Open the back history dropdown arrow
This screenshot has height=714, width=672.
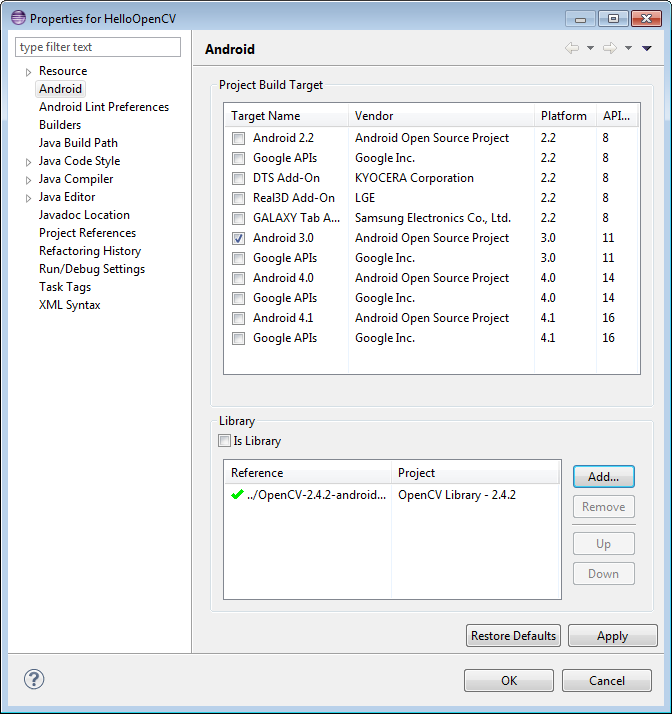(x=590, y=48)
